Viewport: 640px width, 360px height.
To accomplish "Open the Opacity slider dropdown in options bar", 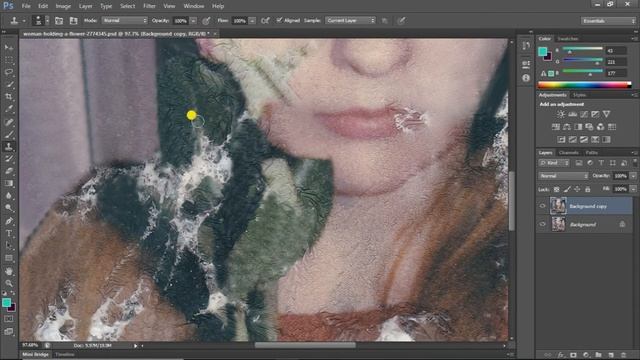I will 193,21.
